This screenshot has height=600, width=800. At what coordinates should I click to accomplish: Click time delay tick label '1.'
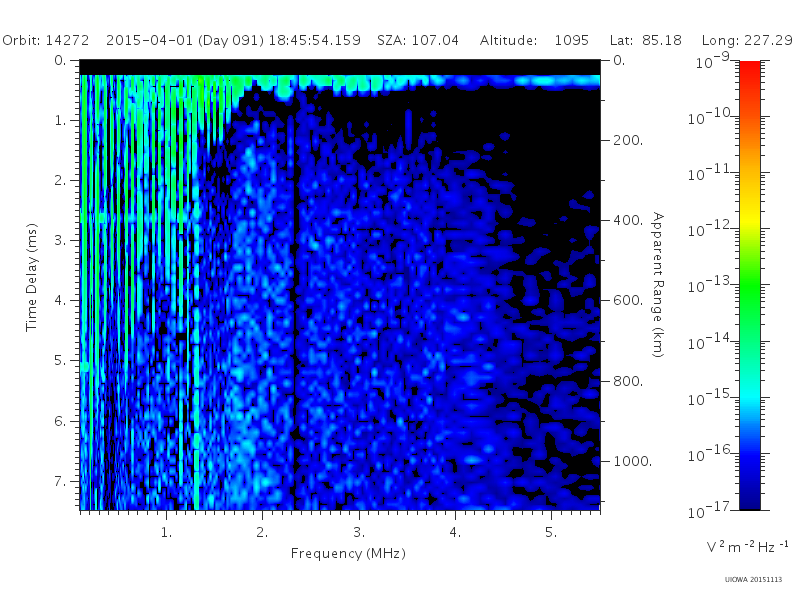61,120
